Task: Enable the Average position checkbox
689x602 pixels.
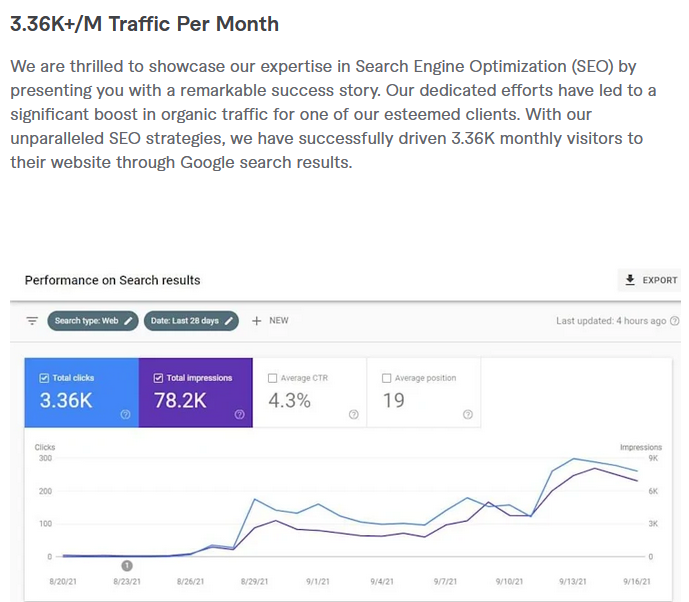Action: pos(387,378)
